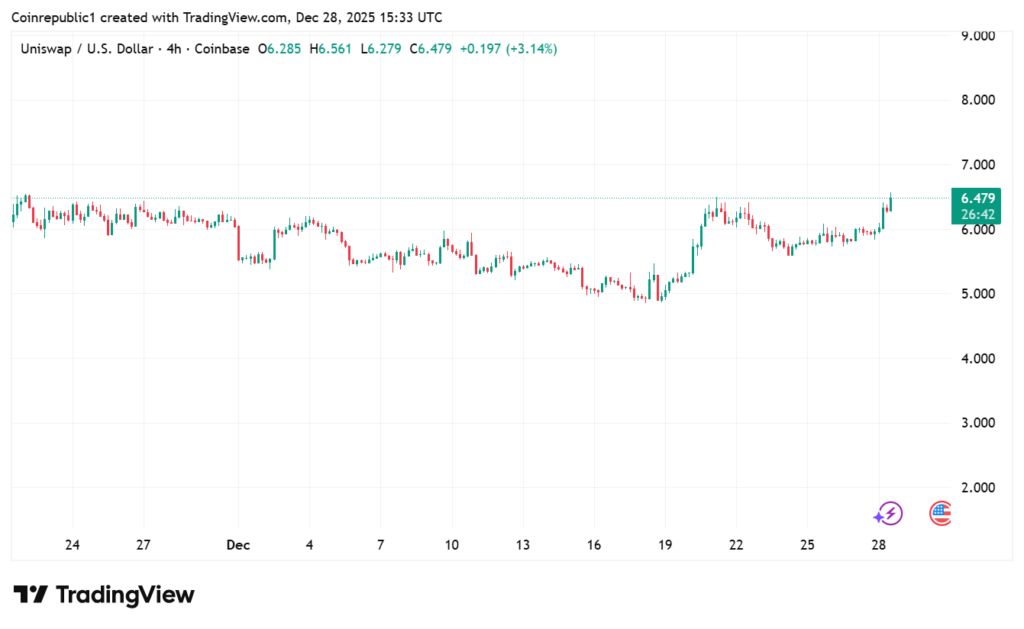Click the 19 date marker on the time axis
The width and height of the screenshot is (1024, 629).
click(x=665, y=545)
